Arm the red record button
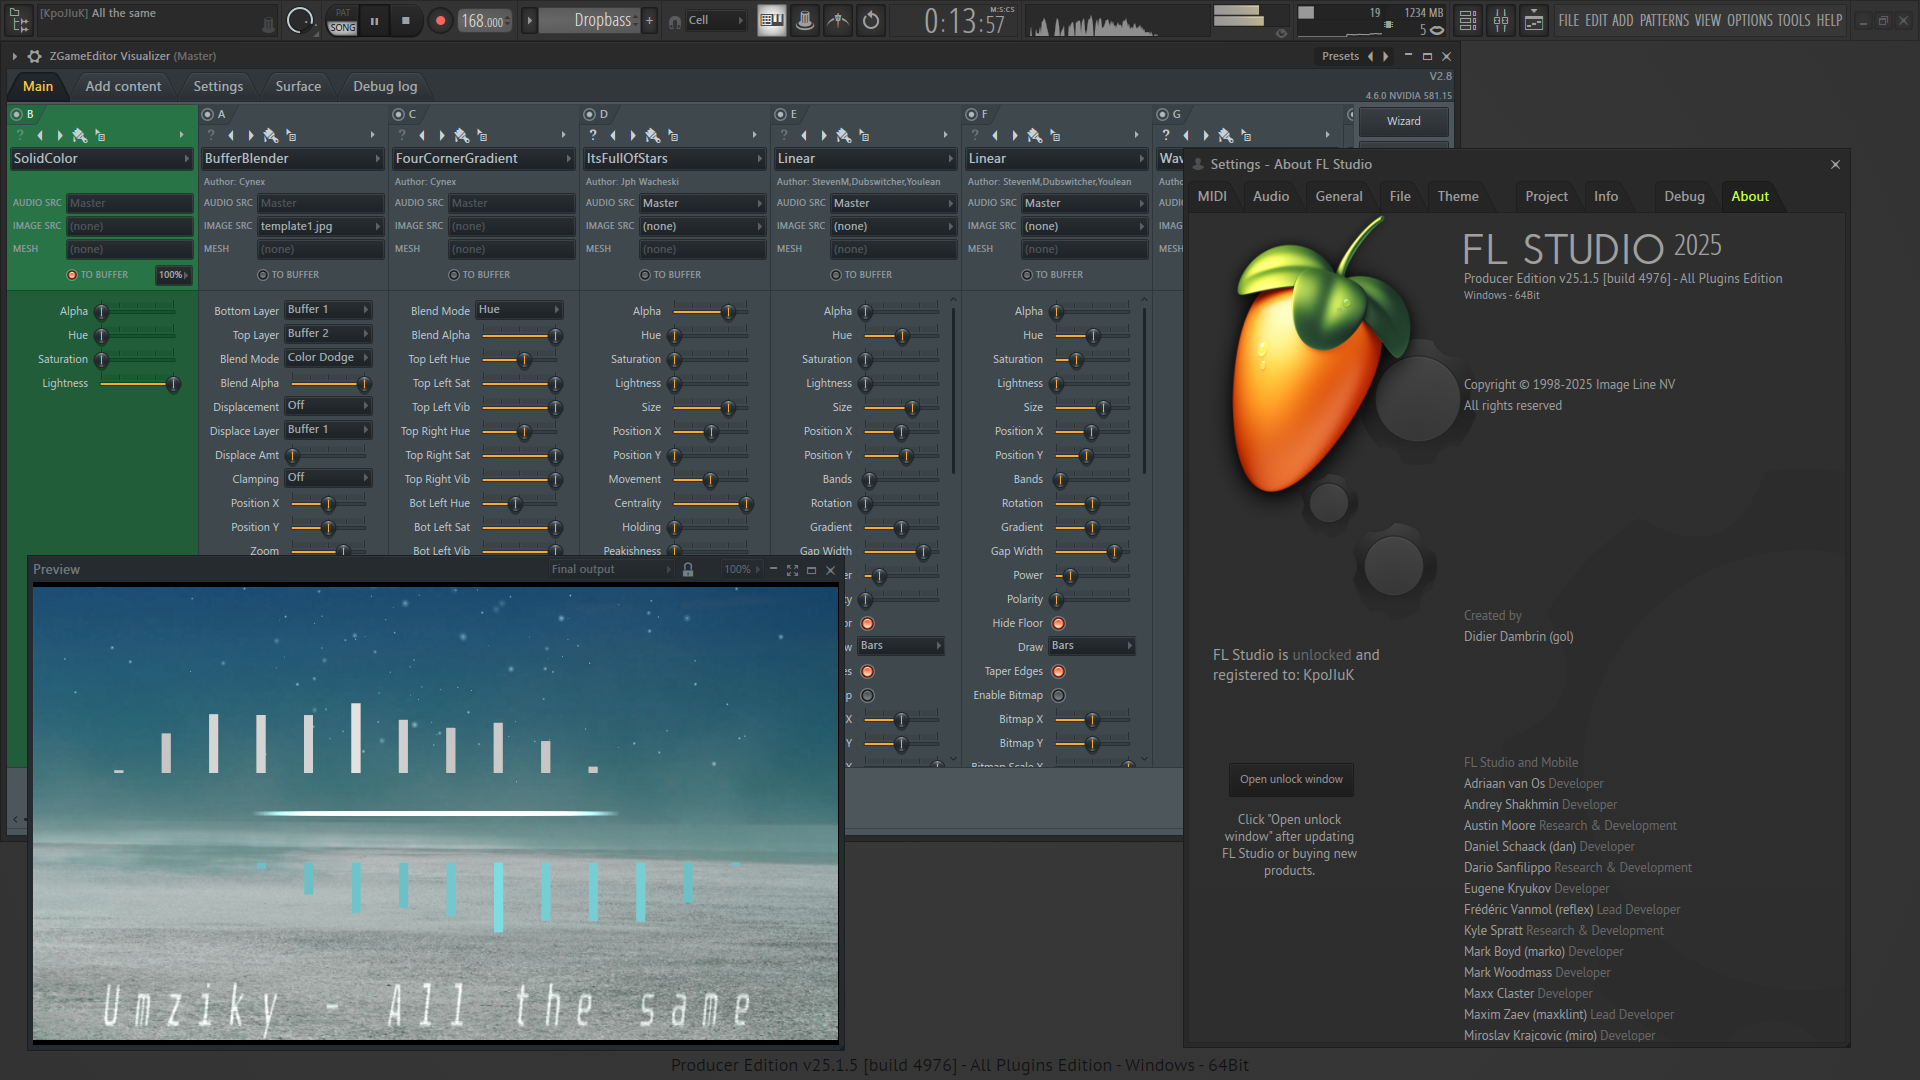The width and height of the screenshot is (1920, 1080). click(440, 20)
